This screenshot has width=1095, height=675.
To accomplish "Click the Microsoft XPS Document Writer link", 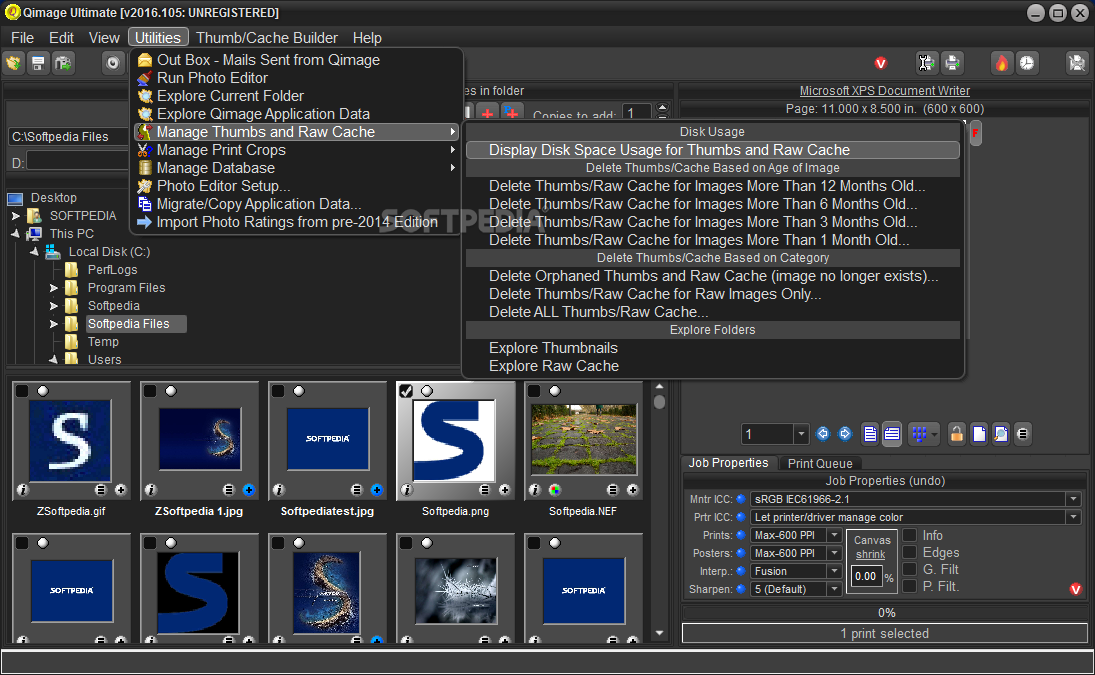I will coord(884,91).
